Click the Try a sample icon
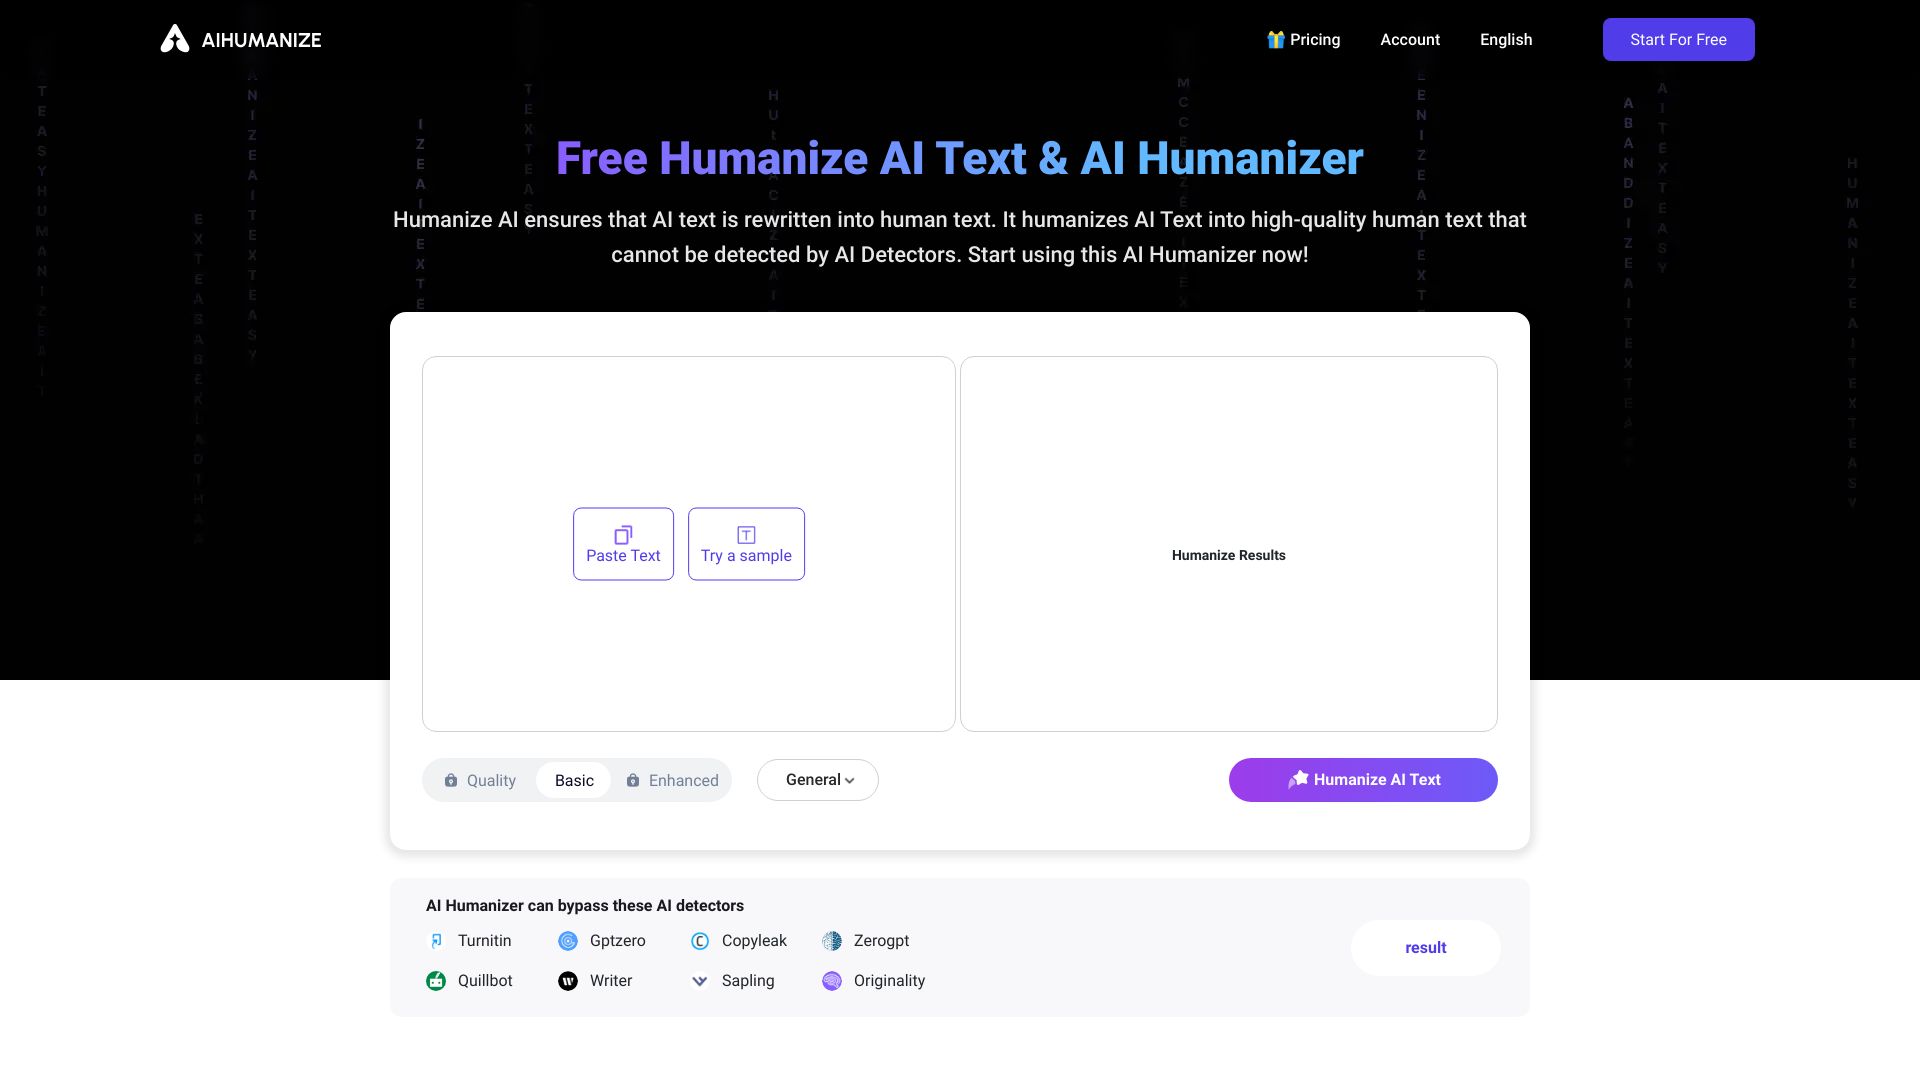 [745, 534]
